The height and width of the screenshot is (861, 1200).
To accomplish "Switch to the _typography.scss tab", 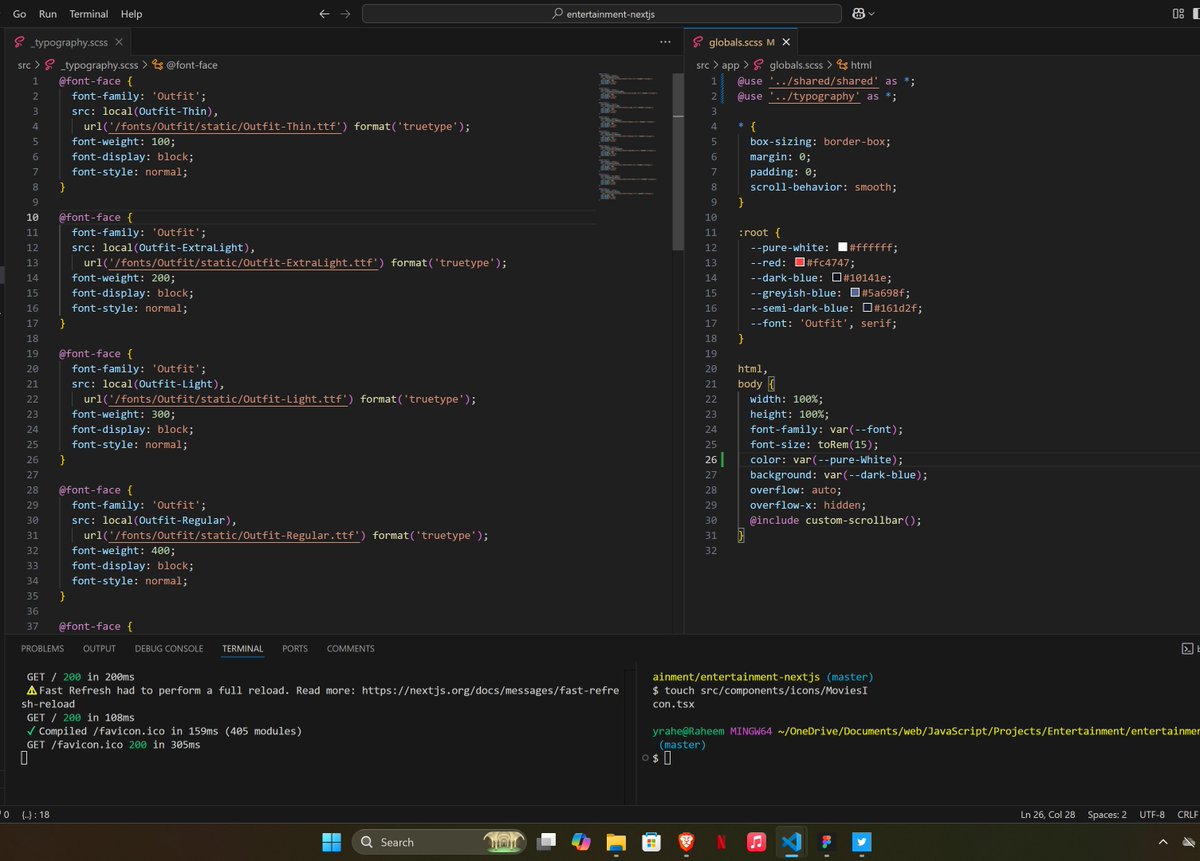I will 71,42.
